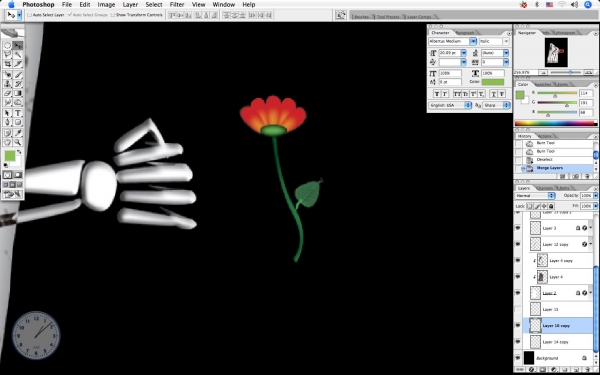600x375 pixels.
Task: Switch to the Histogram tab
Action: coord(566,33)
